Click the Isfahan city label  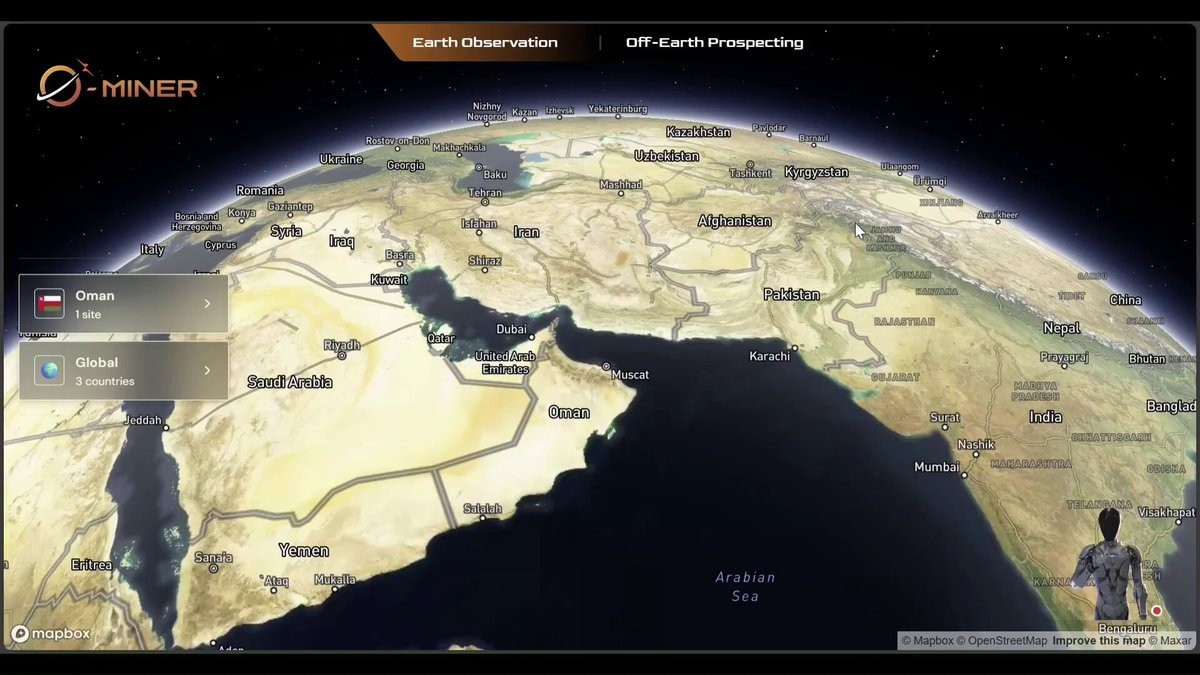(479, 224)
